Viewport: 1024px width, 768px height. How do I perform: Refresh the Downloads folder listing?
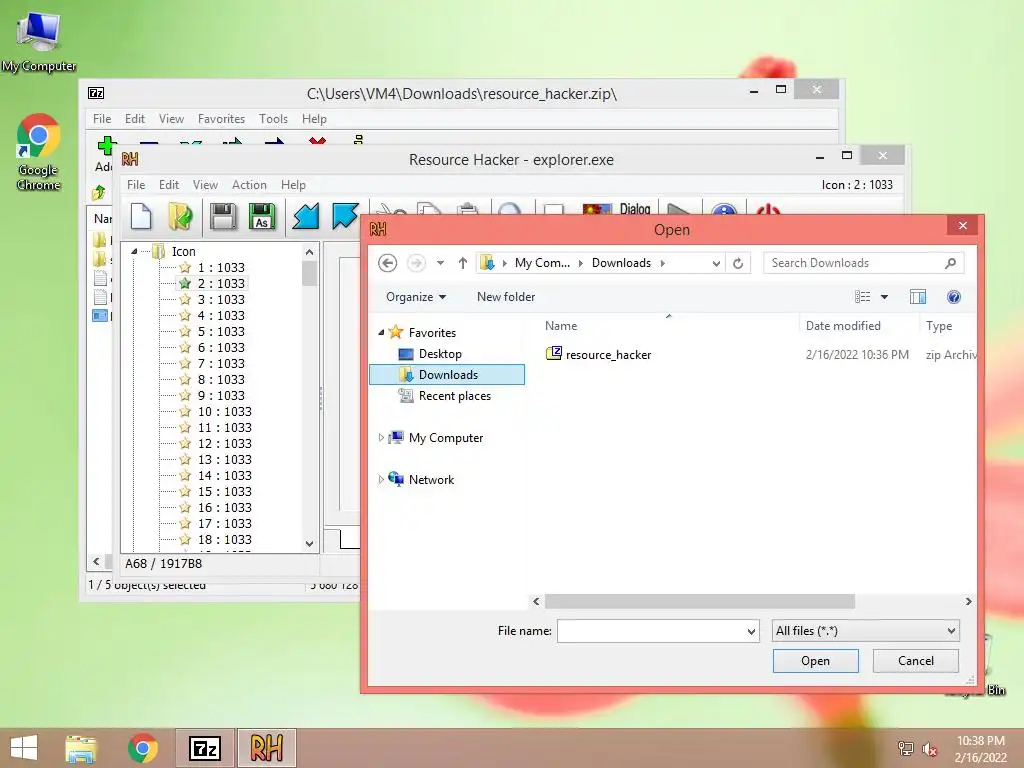click(x=738, y=263)
